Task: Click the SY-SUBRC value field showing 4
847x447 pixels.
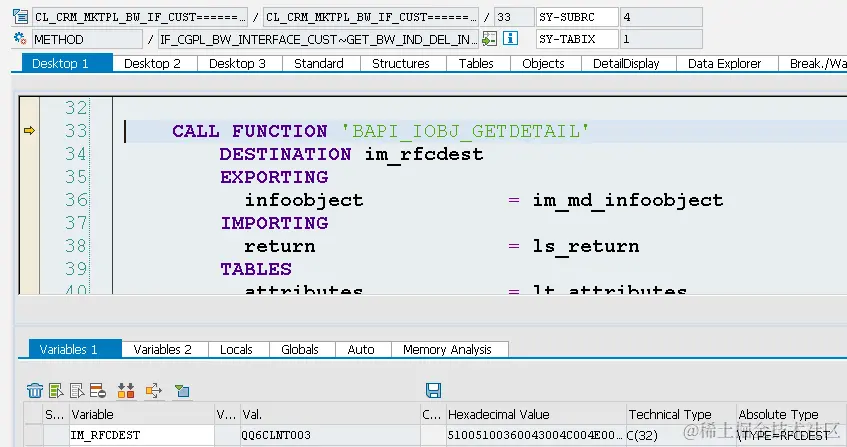Action: coord(661,17)
